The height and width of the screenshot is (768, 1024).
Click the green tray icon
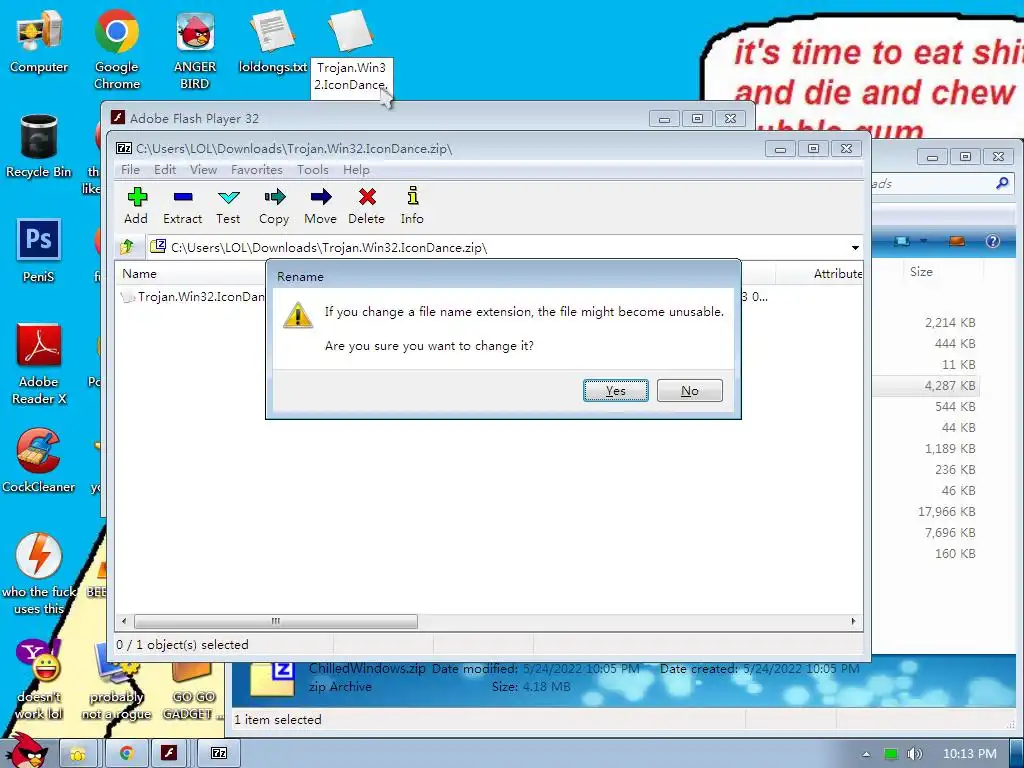pos(891,754)
